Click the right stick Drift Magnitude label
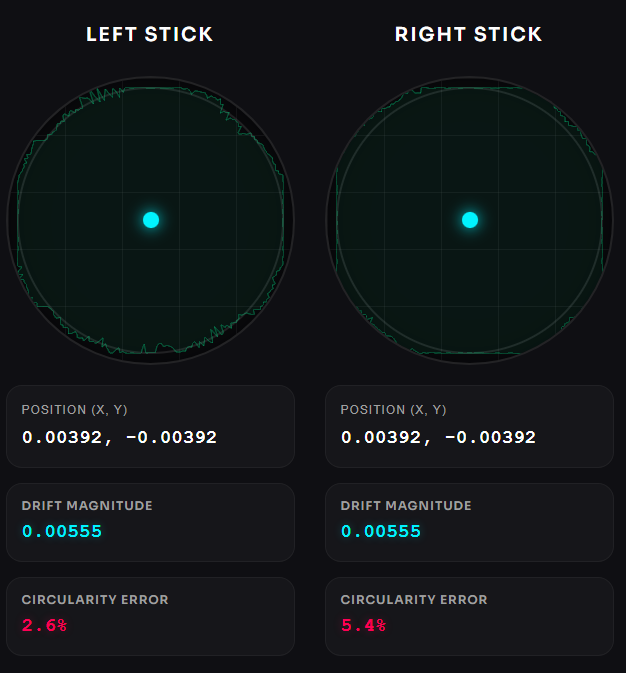This screenshot has width=626, height=673. click(406, 506)
